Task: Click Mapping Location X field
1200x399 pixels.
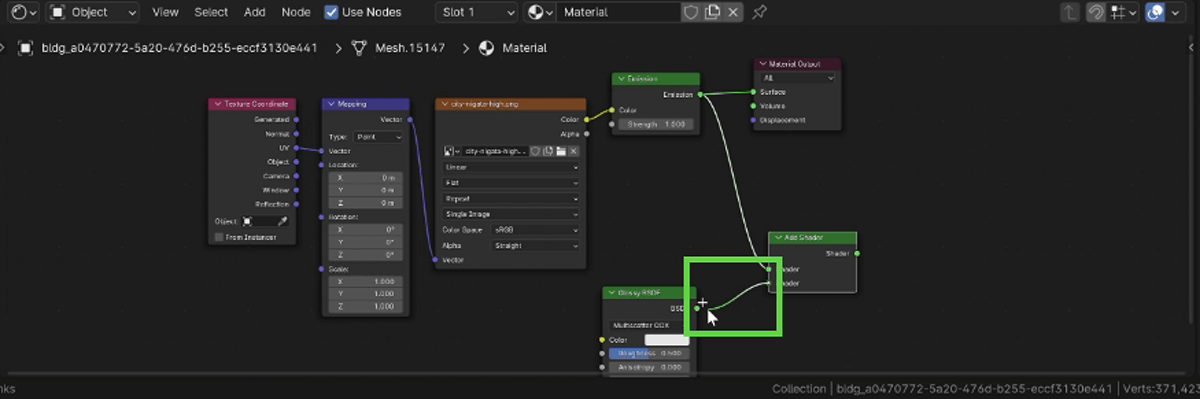Action: tap(366, 178)
